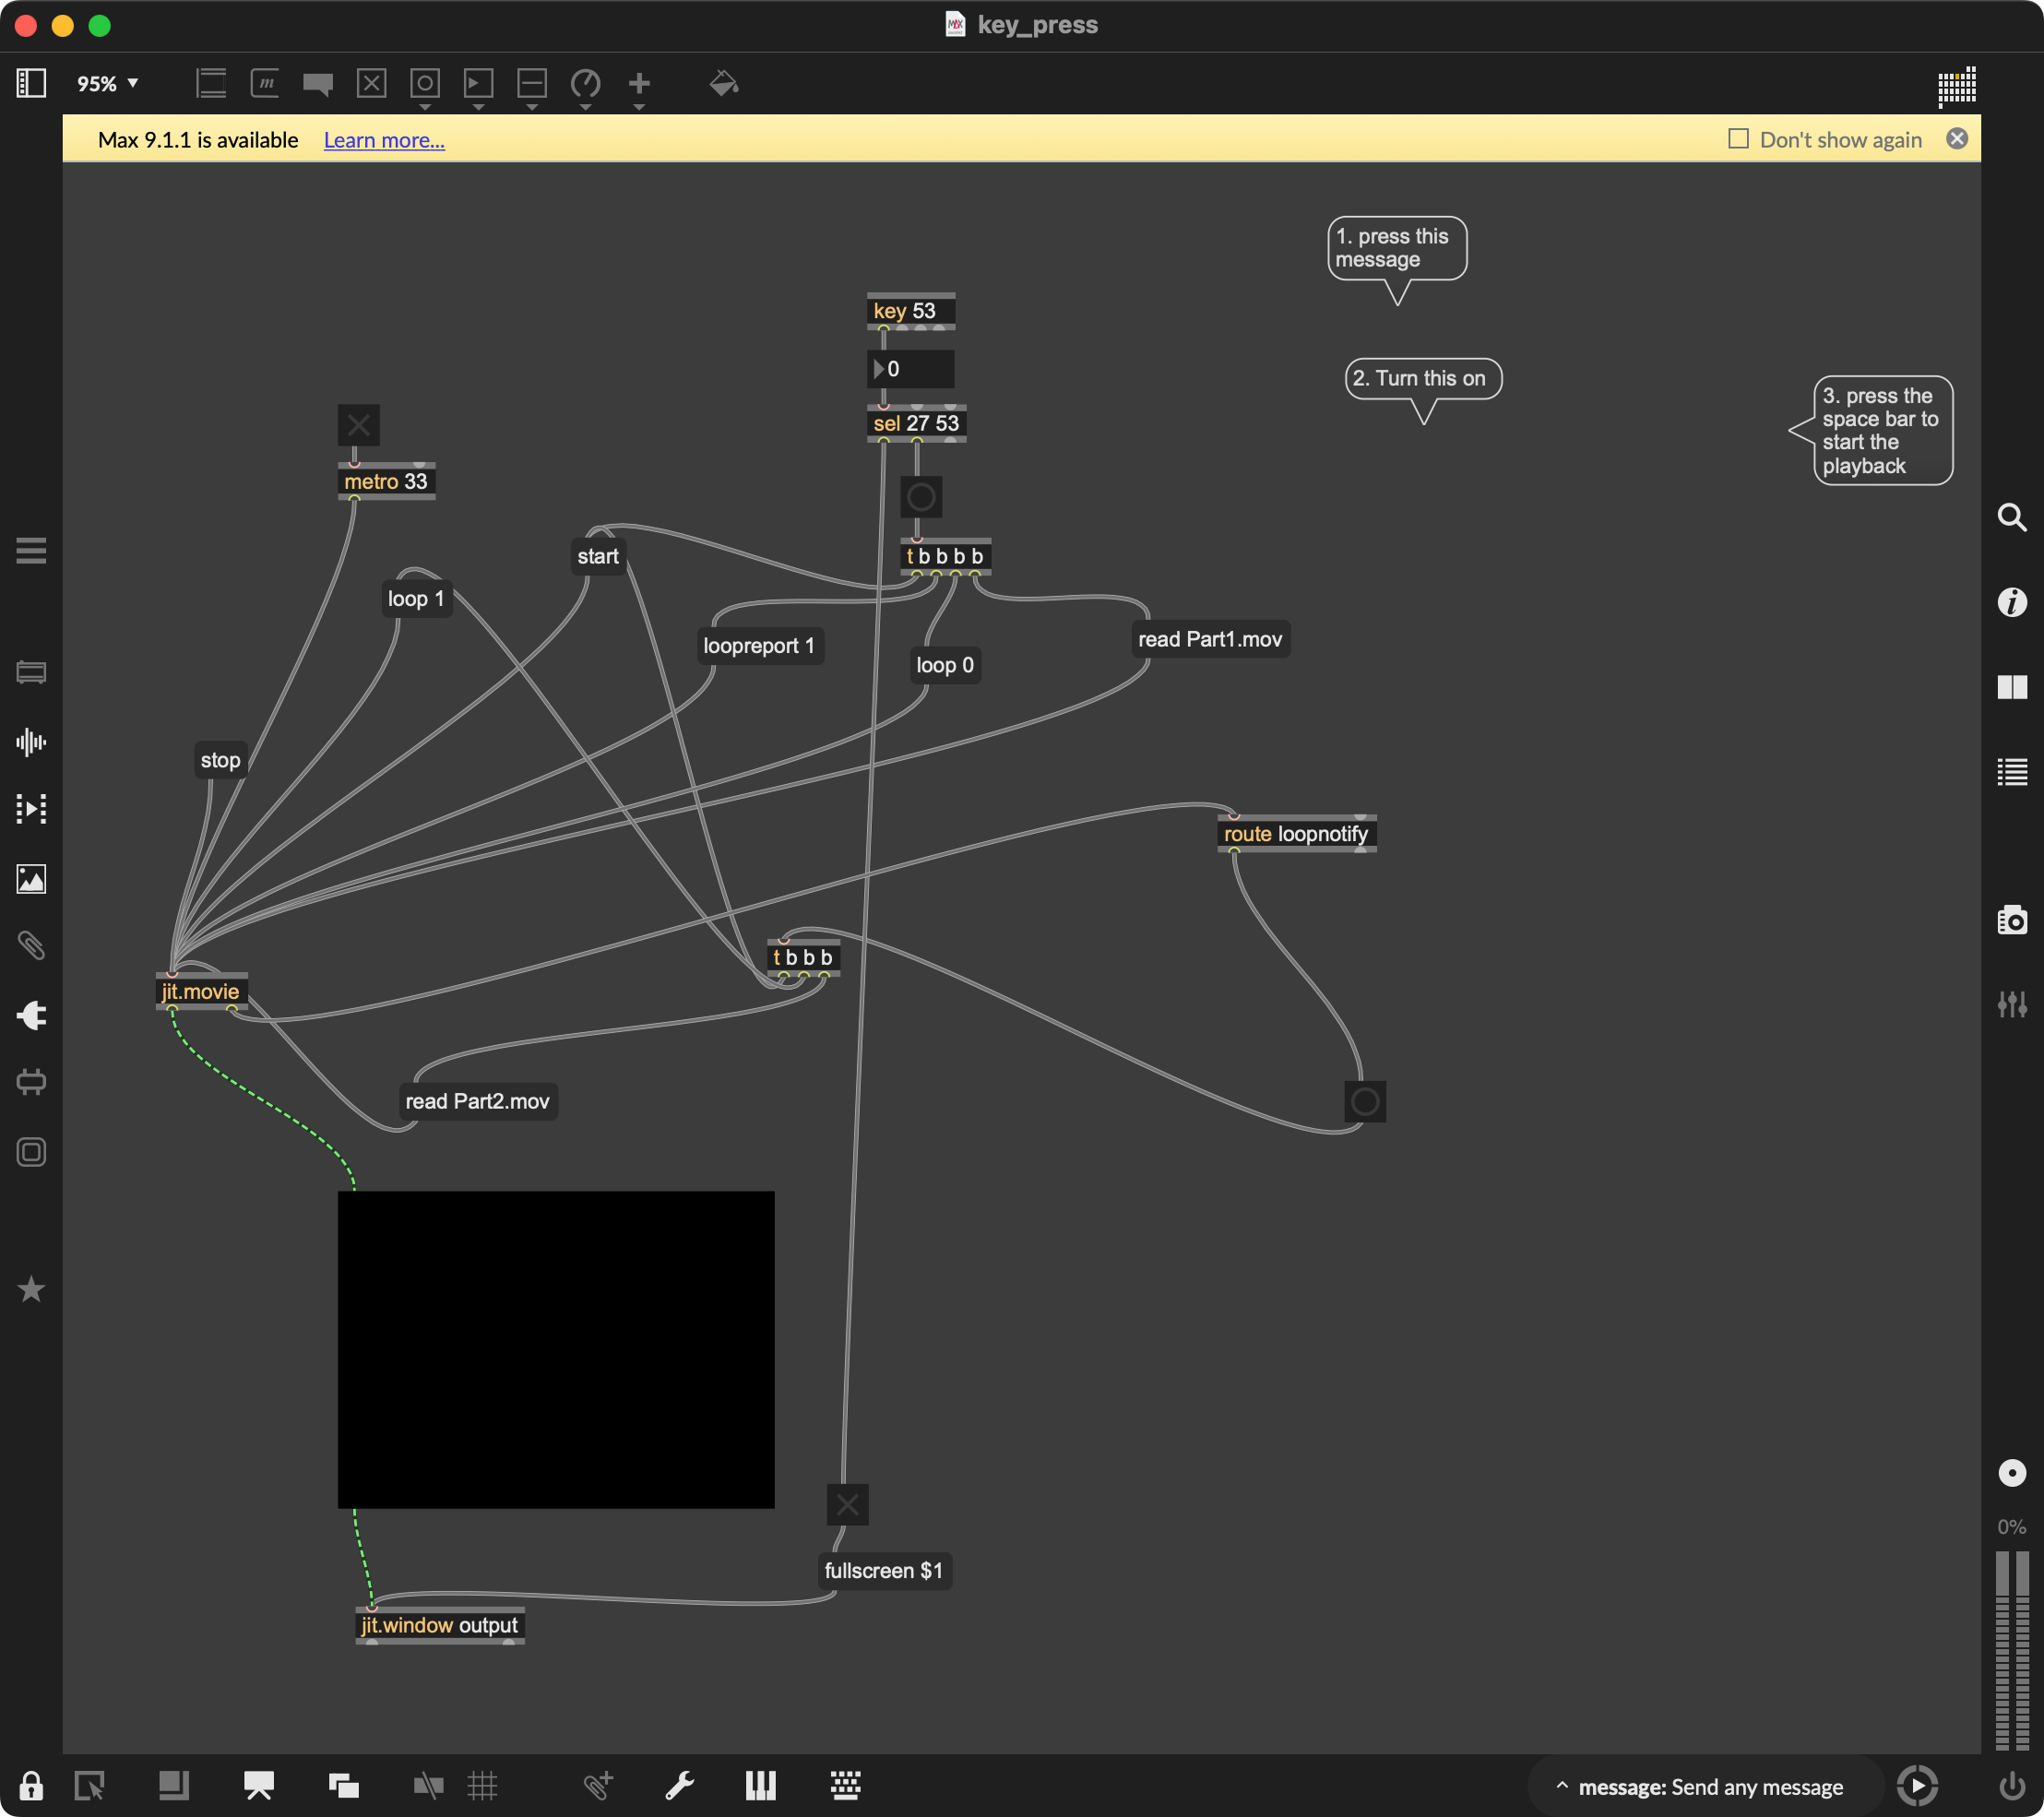Open the Images browser in the left sidebar
Image resolution: width=2044 pixels, height=1817 pixels.
(31, 879)
